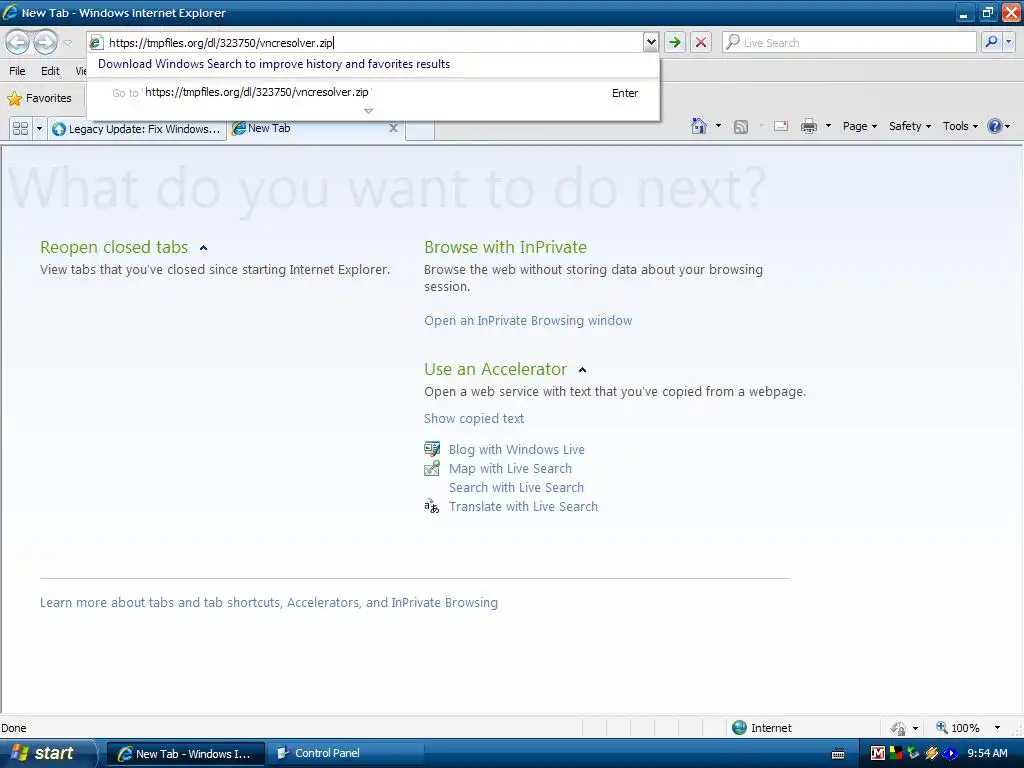
Task: Click the Favorites star button
Action: click(39, 98)
